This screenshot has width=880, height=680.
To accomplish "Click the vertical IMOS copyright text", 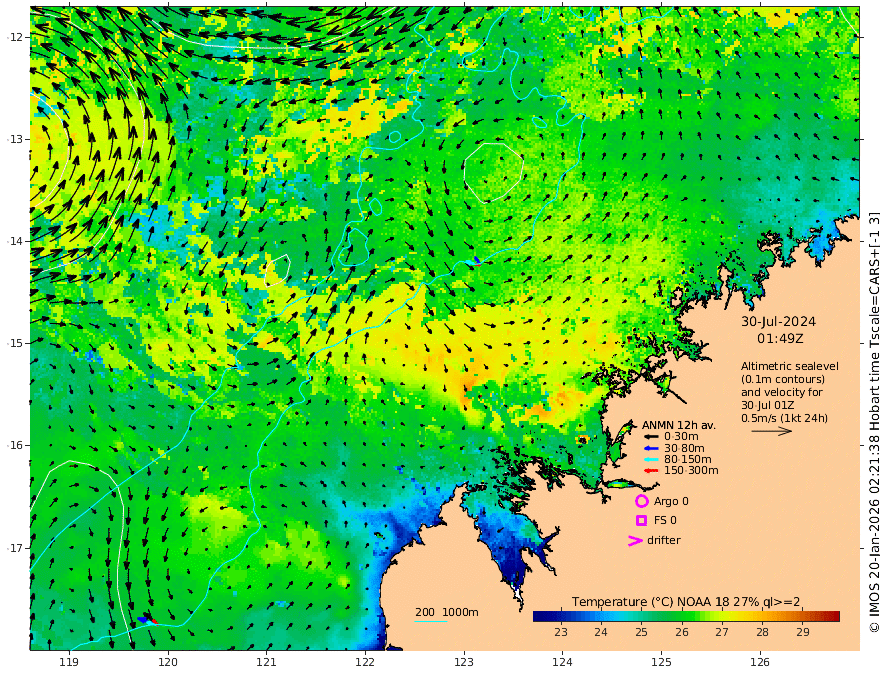I will [x=874, y=422].
